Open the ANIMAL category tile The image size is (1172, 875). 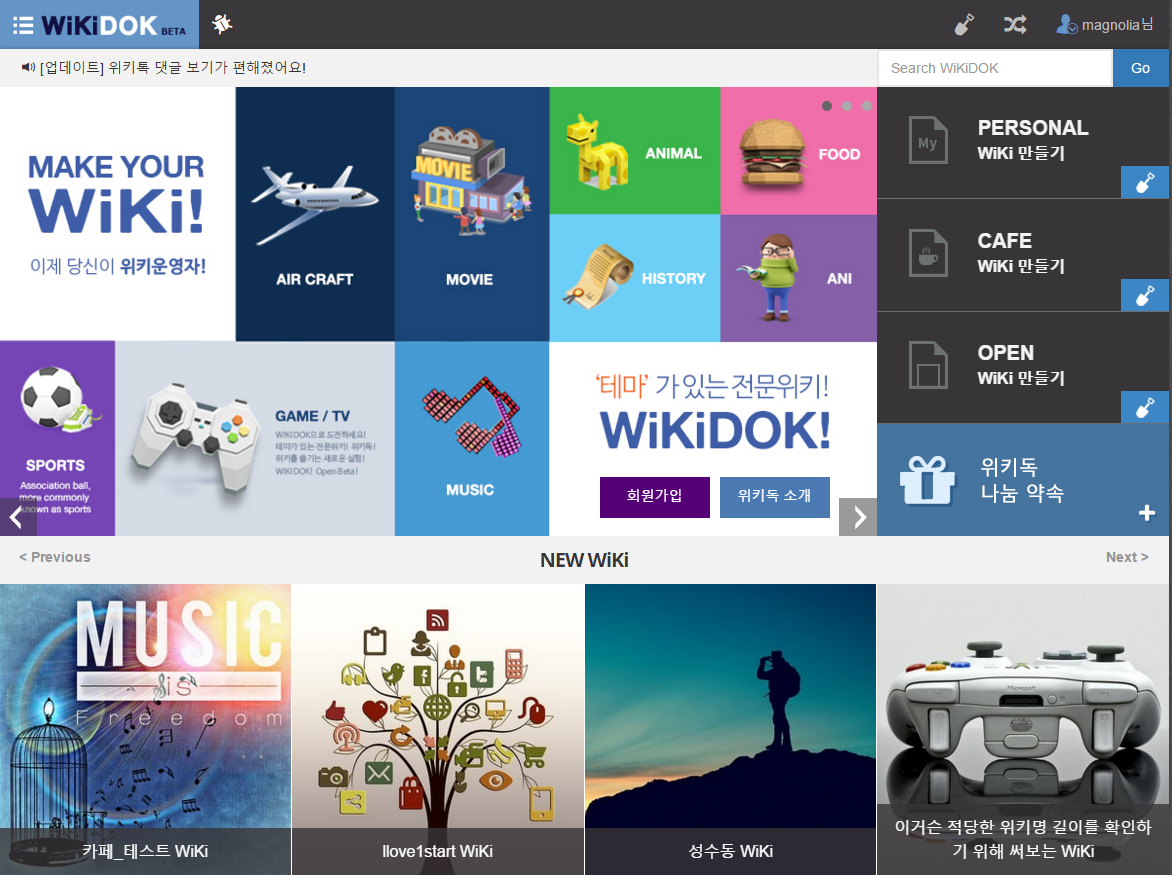click(635, 151)
